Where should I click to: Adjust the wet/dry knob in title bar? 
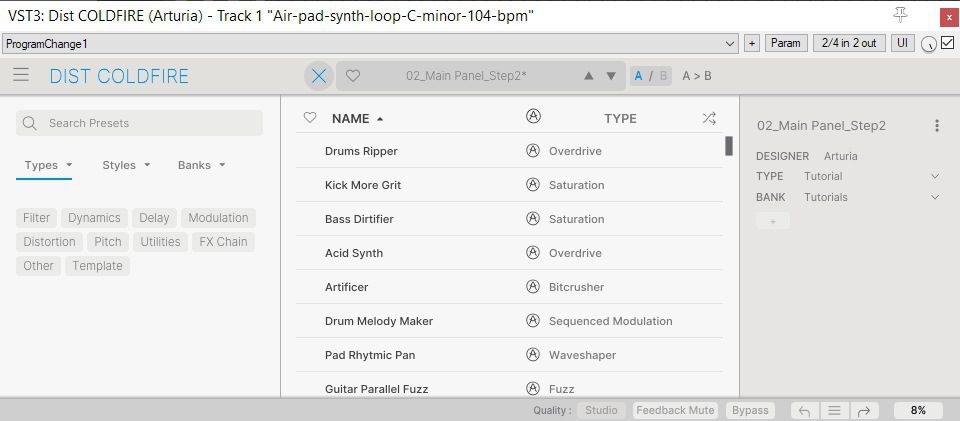point(929,44)
